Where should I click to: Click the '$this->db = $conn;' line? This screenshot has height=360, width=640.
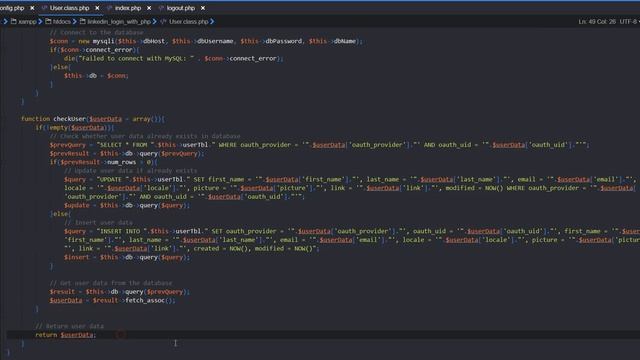[x=96, y=76]
